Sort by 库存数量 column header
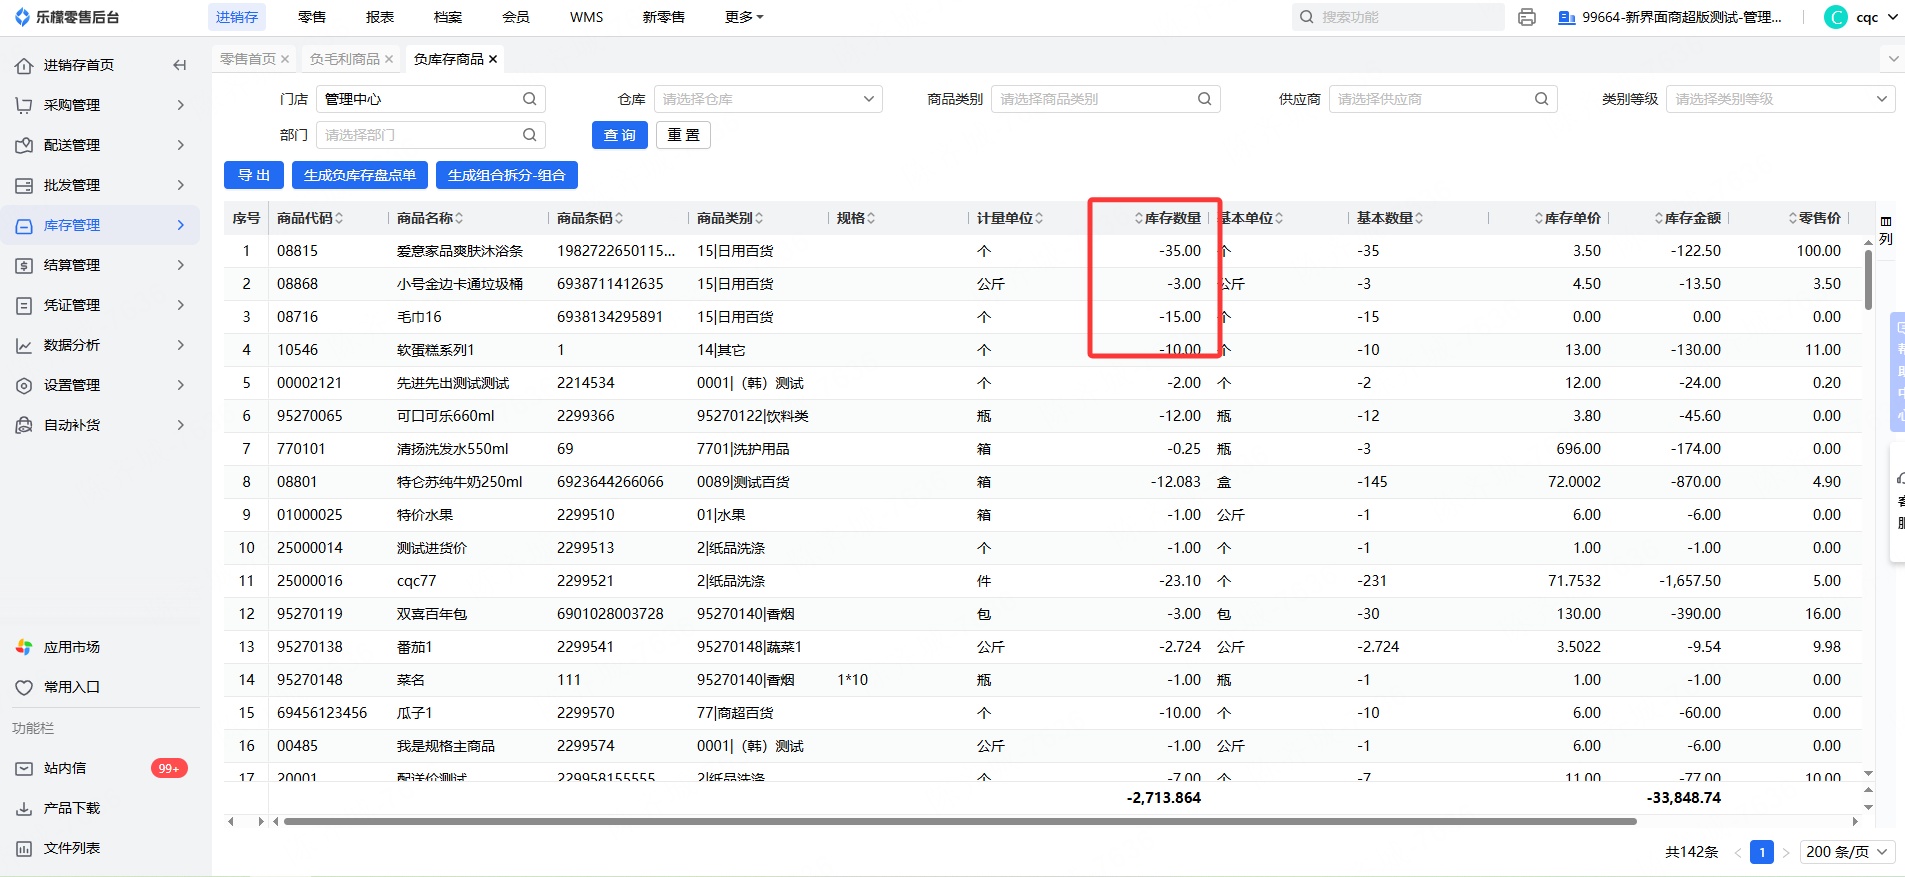The width and height of the screenshot is (1905, 877). point(1171,218)
